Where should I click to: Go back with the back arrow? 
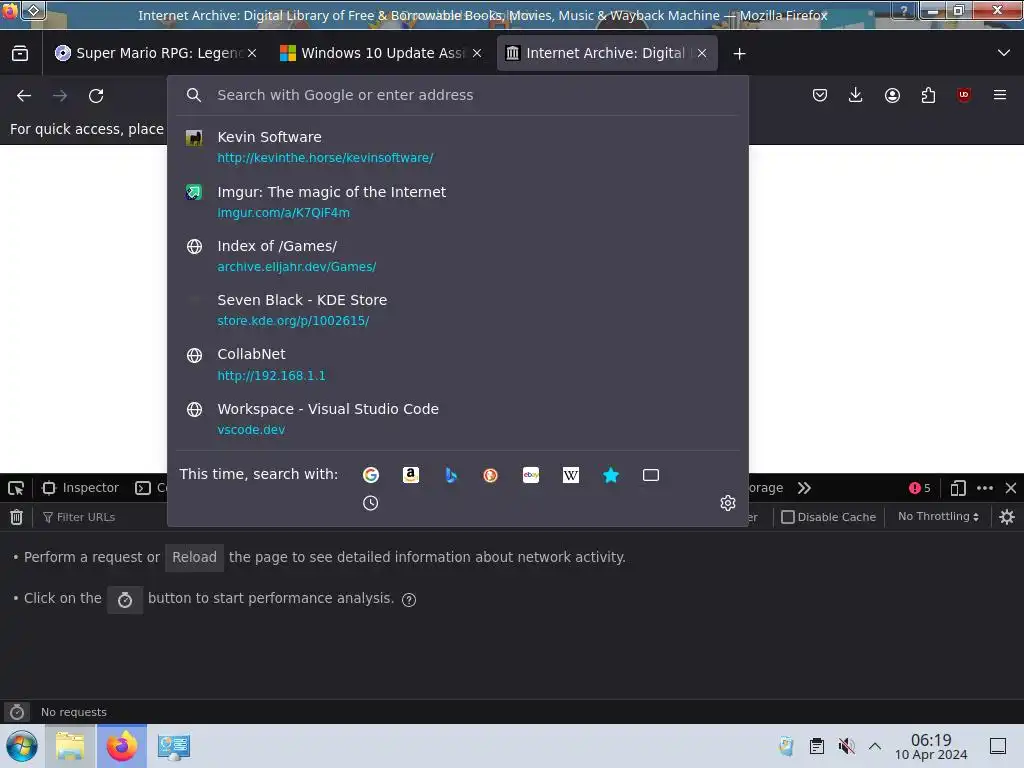pyautogui.click(x=24, y=96)
